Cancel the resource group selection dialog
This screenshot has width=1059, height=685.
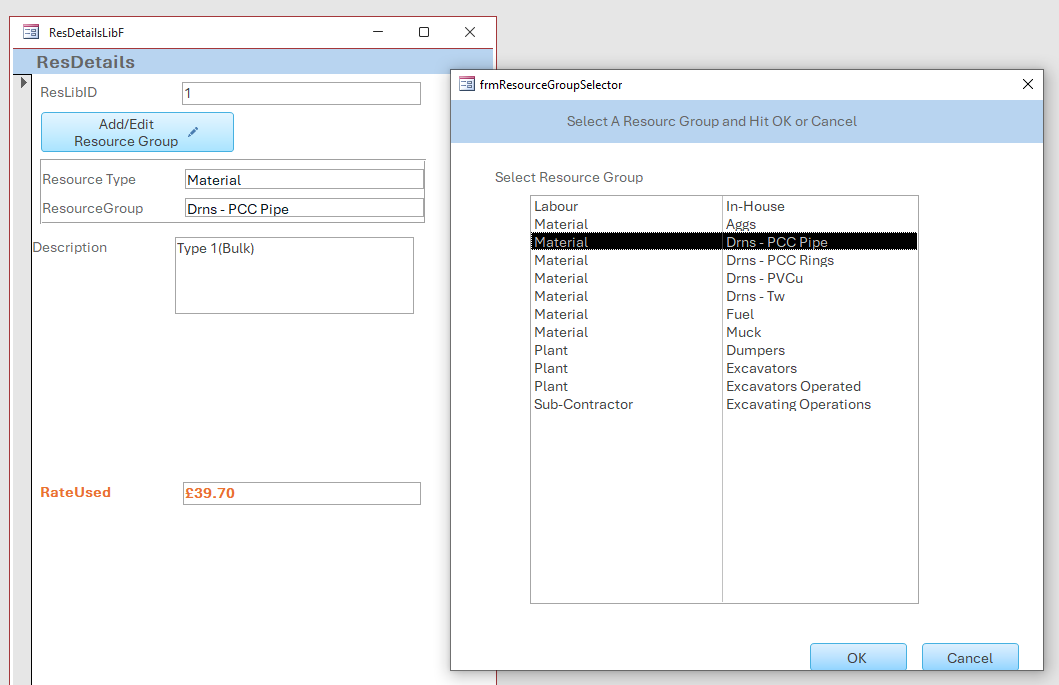(969, 658)
